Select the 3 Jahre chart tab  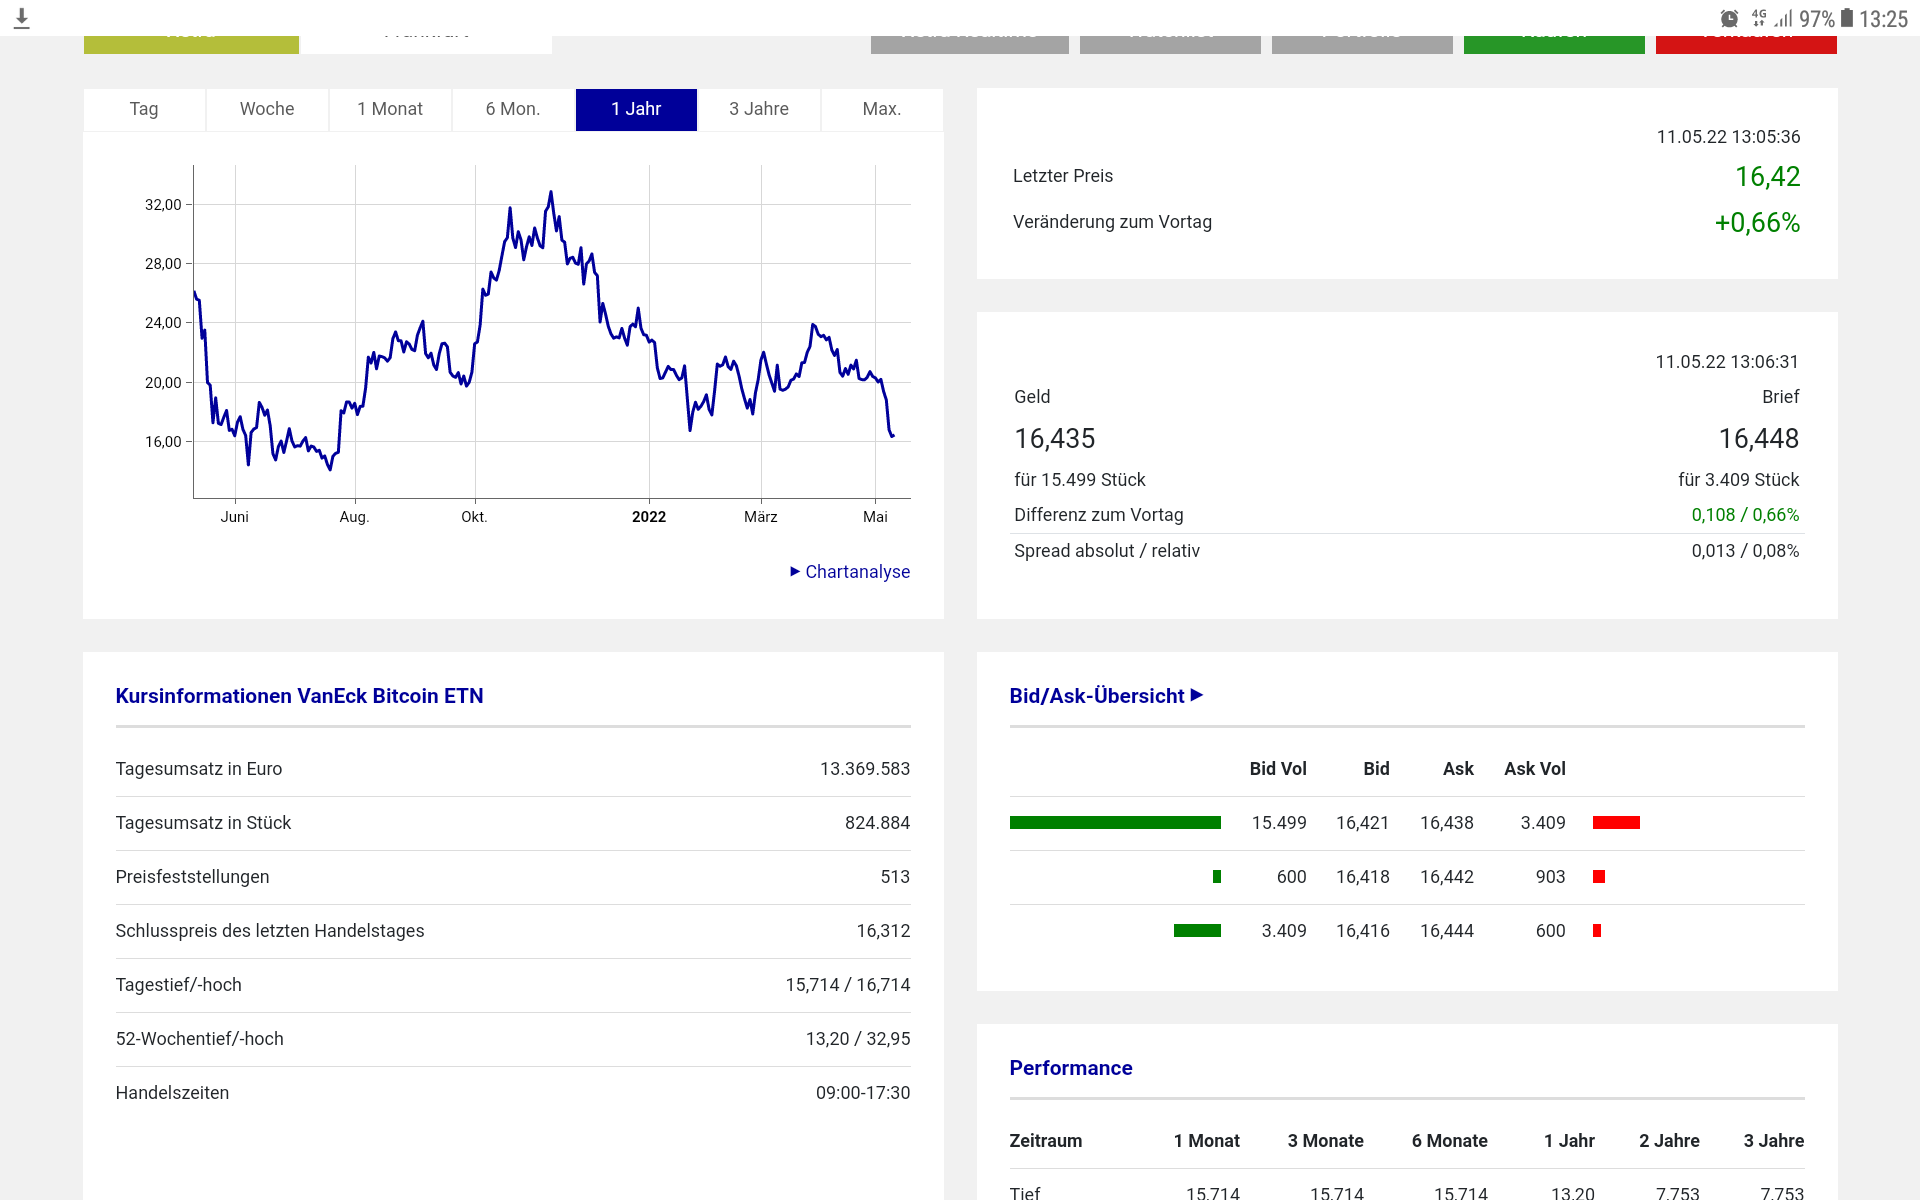[759, 109]
